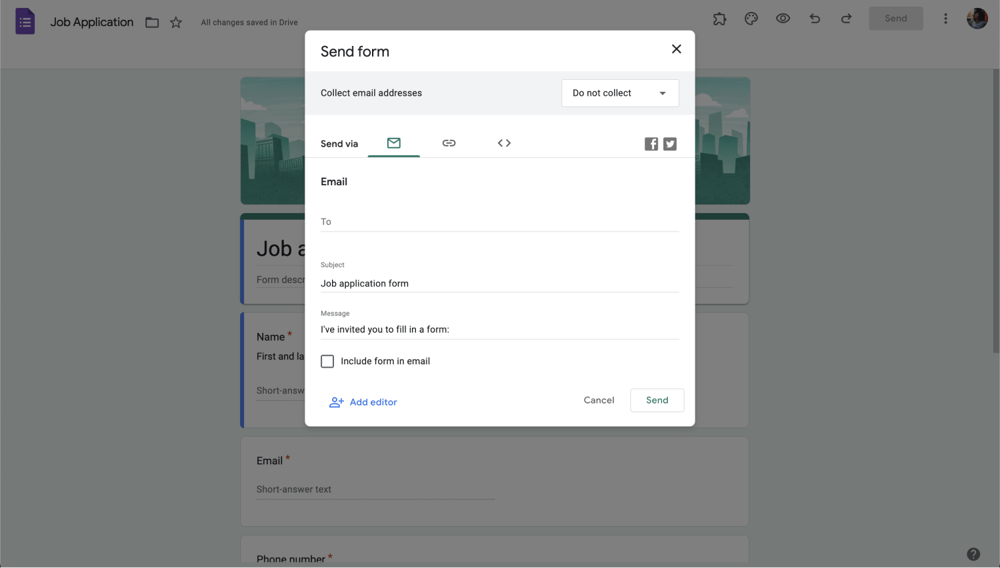Click the Google Forms home icon
The height and width of the screenshot is (568, 1000).
pyautogui.click(x=25, y=21)
